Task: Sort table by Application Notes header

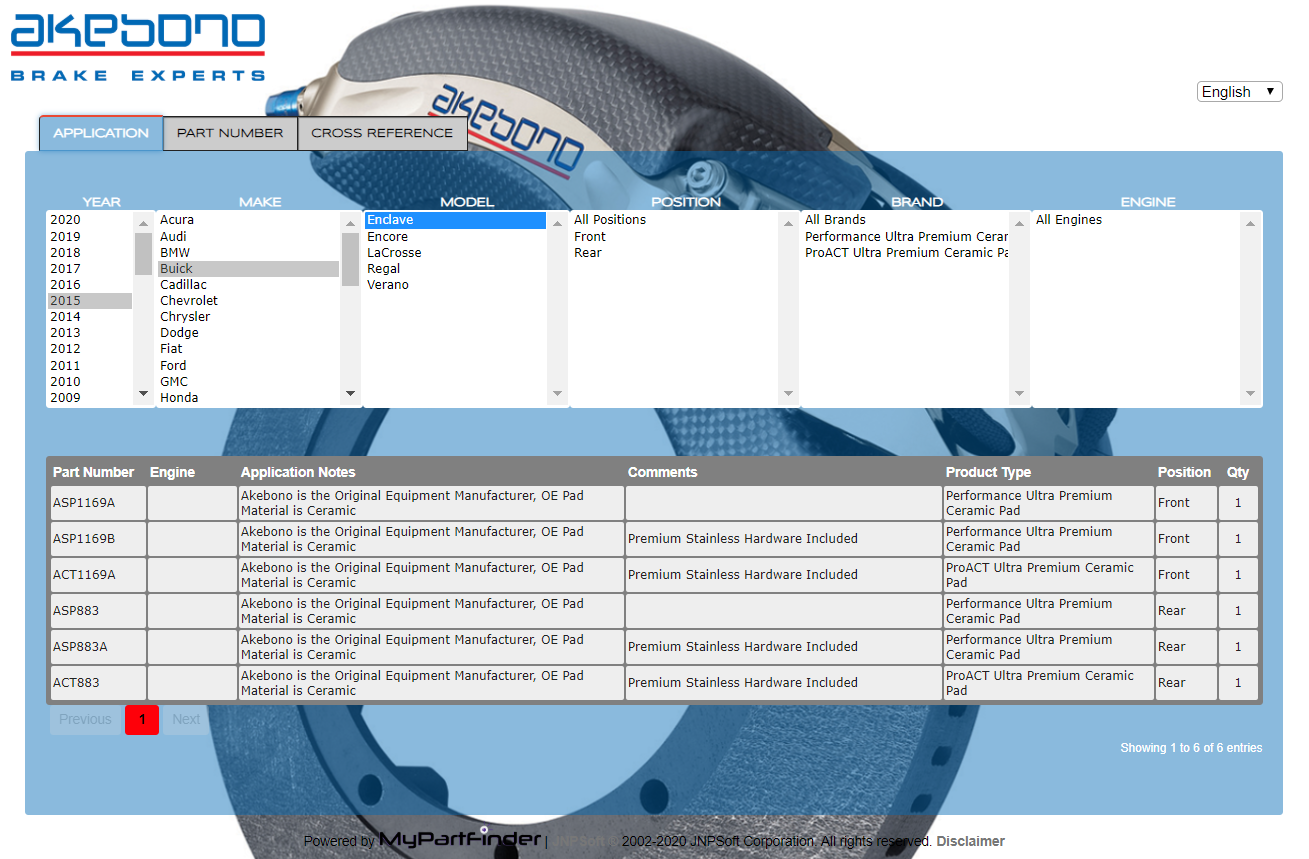Action: [x=298, y=472]
